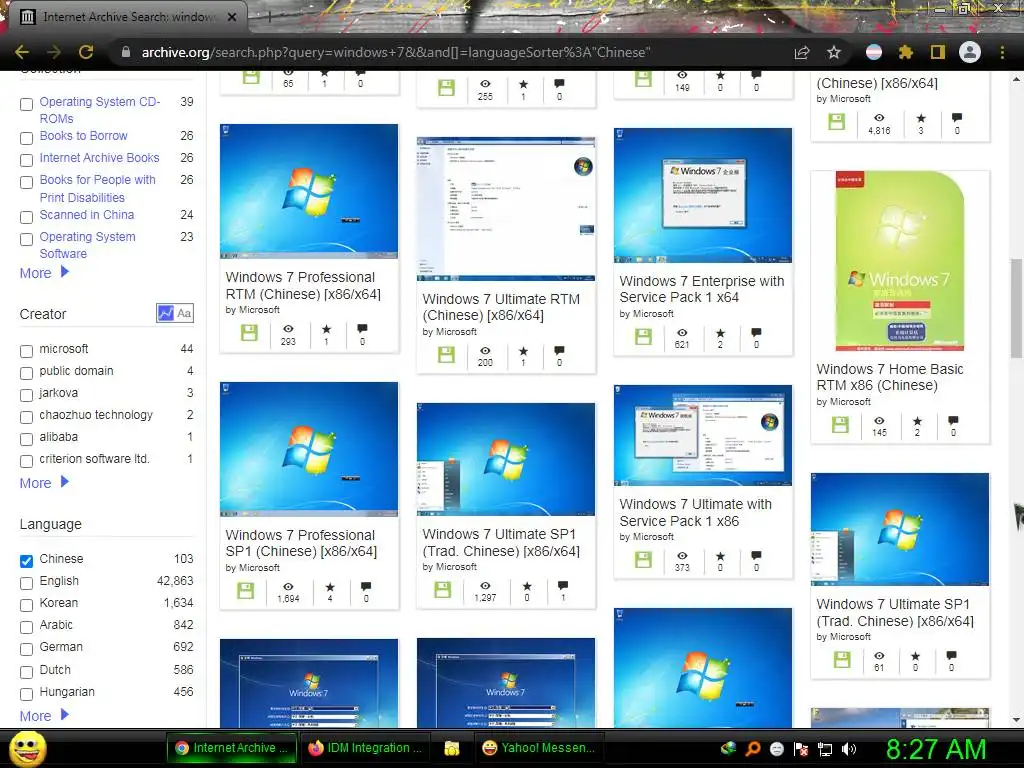The width and height of the screenshot is (1024, 768).
Task: Click favorites star under Windows 7 Professional SP1
Action: pyautogui.click(x=330, y=586)
